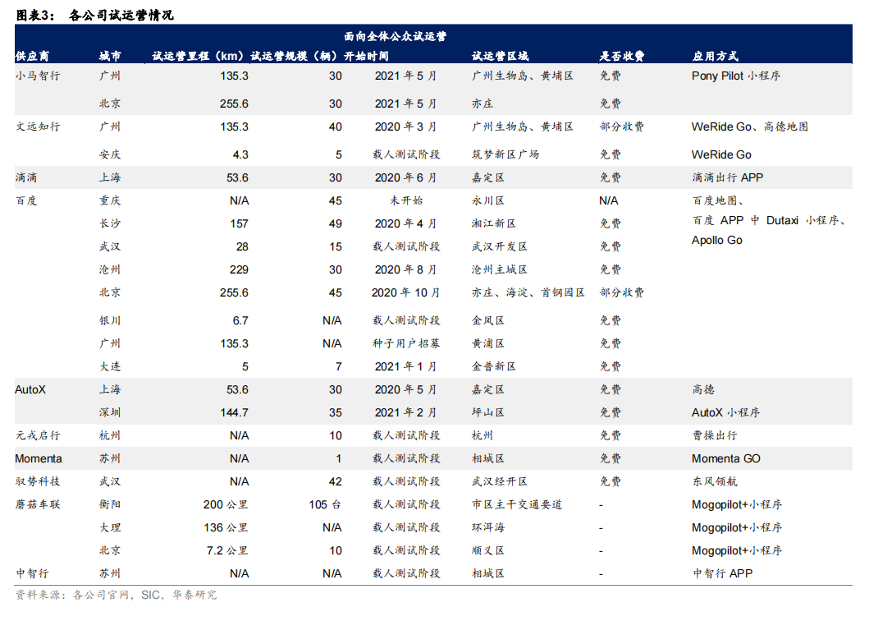Click mileage value '144.7'
Screen dimensions: 869x621
coord(234,413)
